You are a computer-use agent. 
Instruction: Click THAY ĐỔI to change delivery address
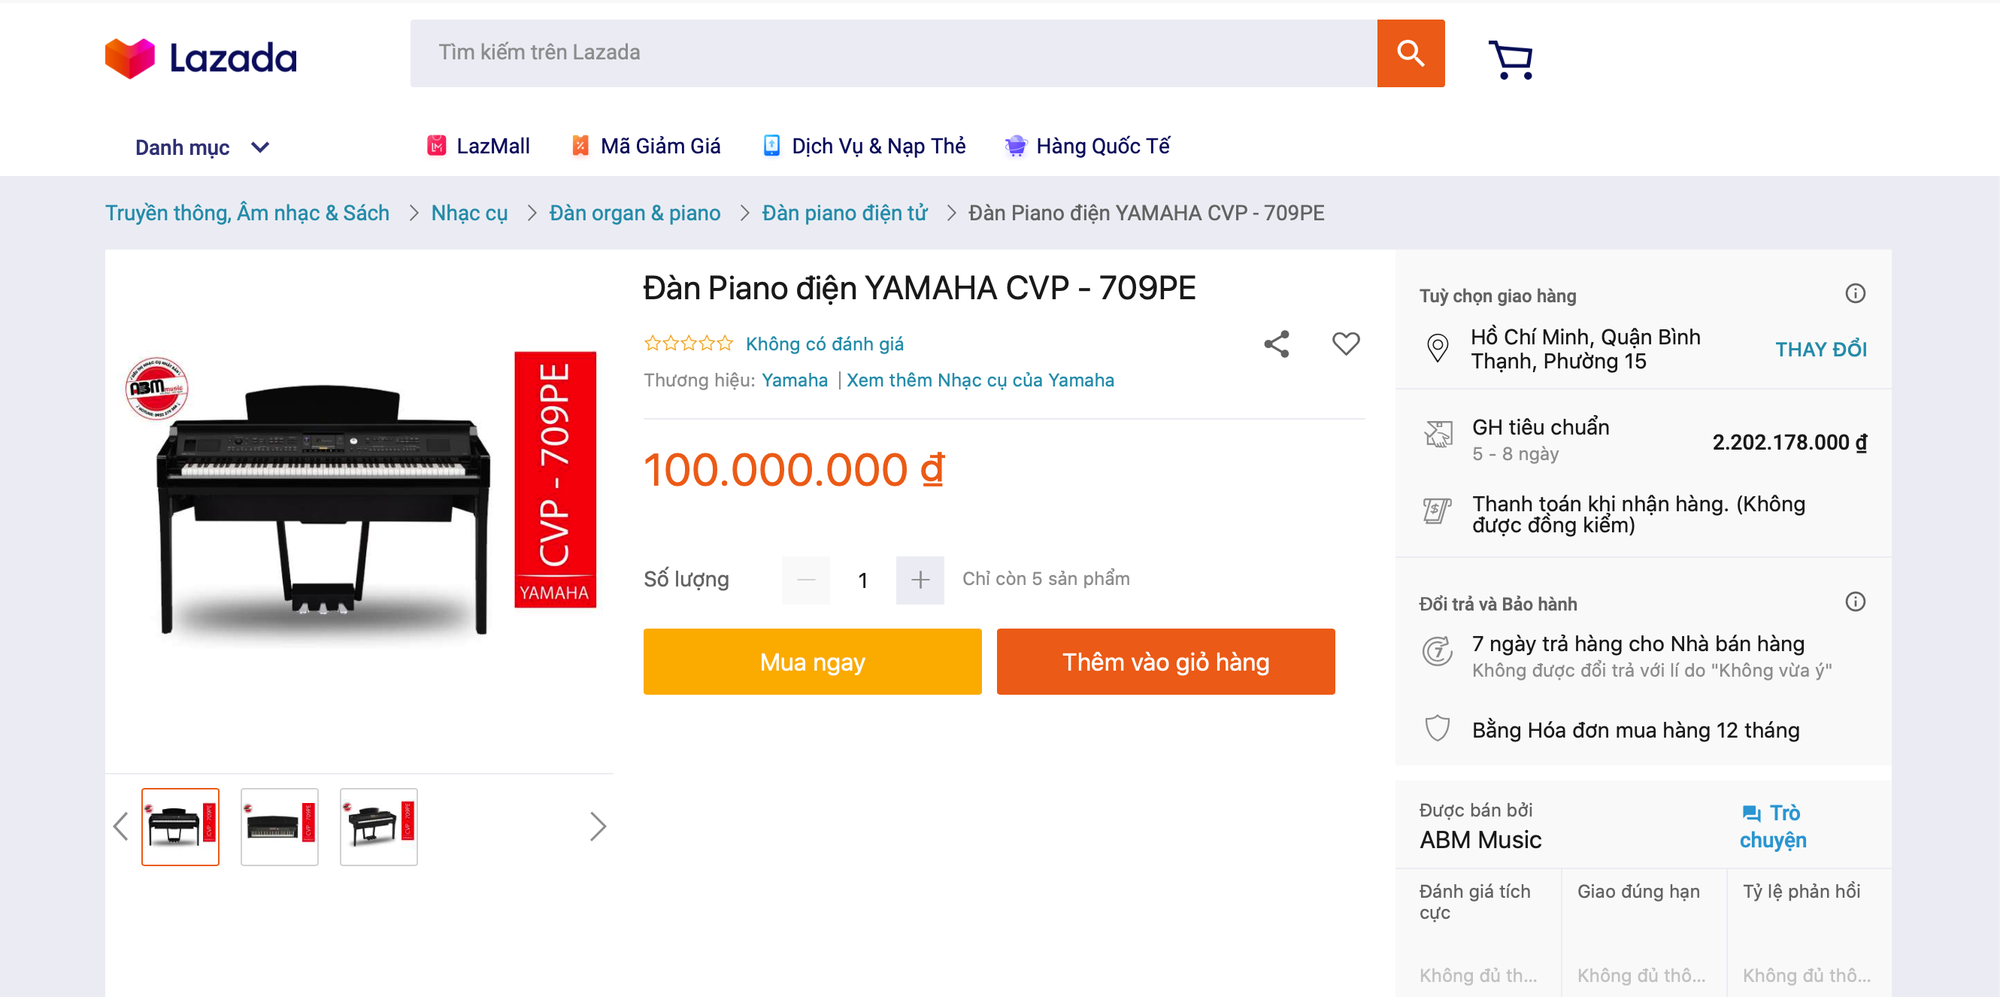coord(1821,350)
